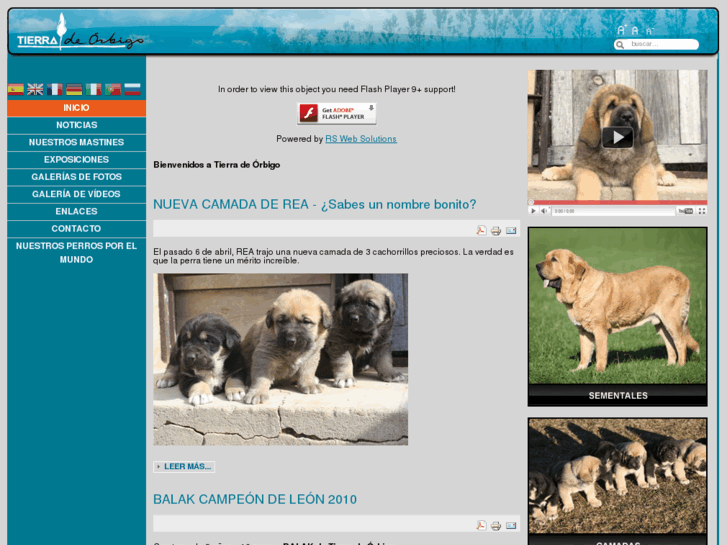Open PDF icon for Balak Campeón article
Viewport: 727px width, 545px height.
click(481, 525)
